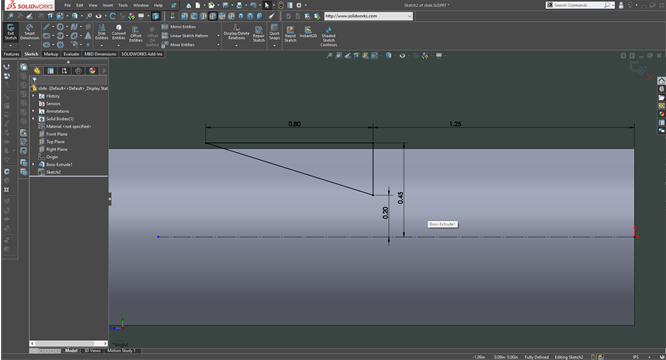Open the File menu
666x360 pixels.
coord(67,6)
